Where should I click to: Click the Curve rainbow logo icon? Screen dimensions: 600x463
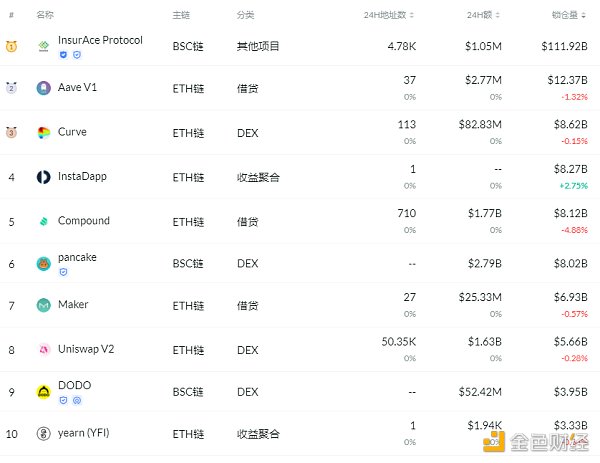pyautogui.click(x=44, y=132)
